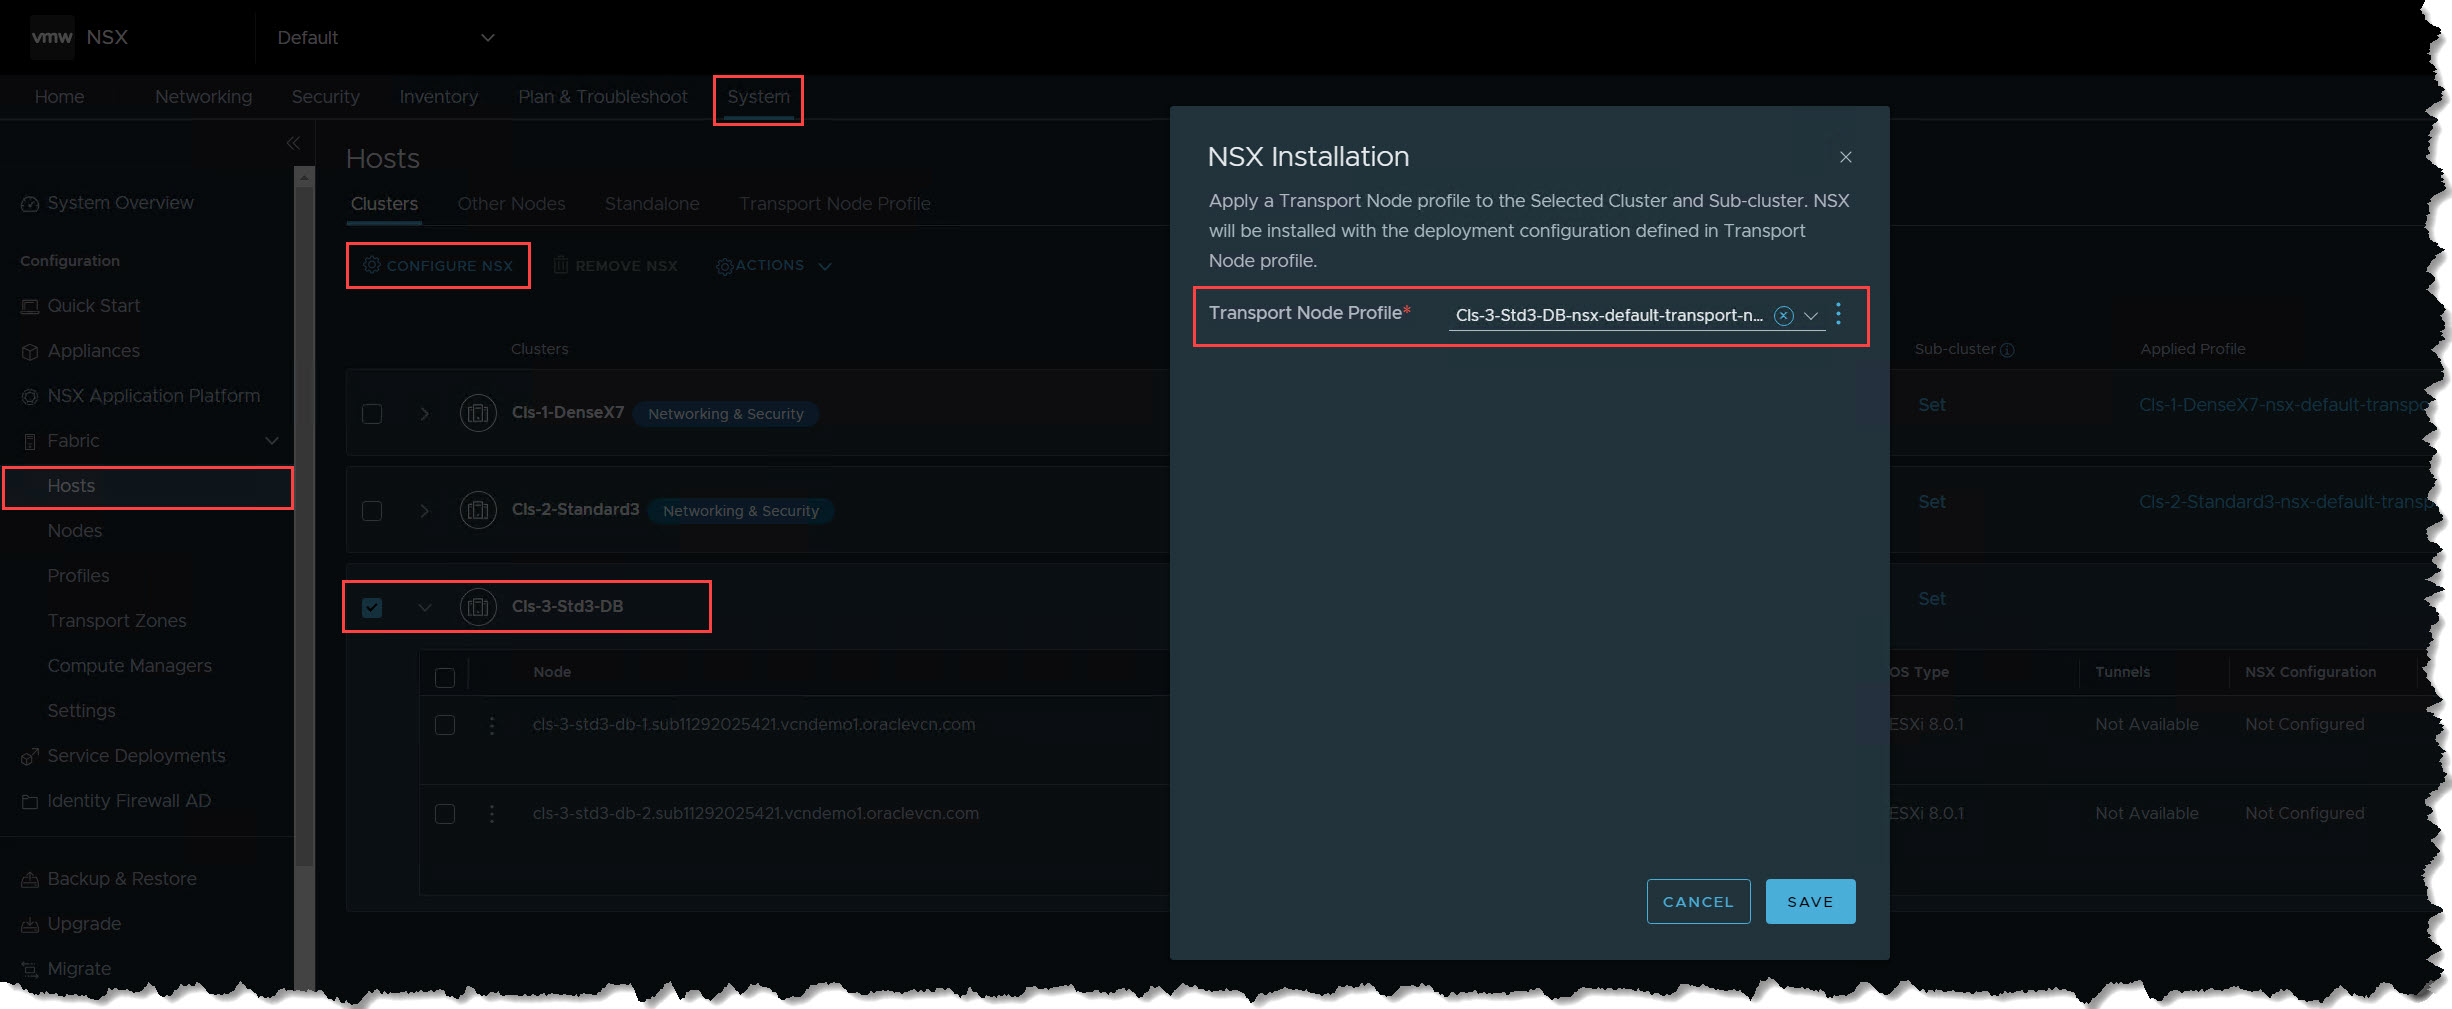2452x1009 pixels.
Task: Open the Security tab
Action: tap(325, 97)
